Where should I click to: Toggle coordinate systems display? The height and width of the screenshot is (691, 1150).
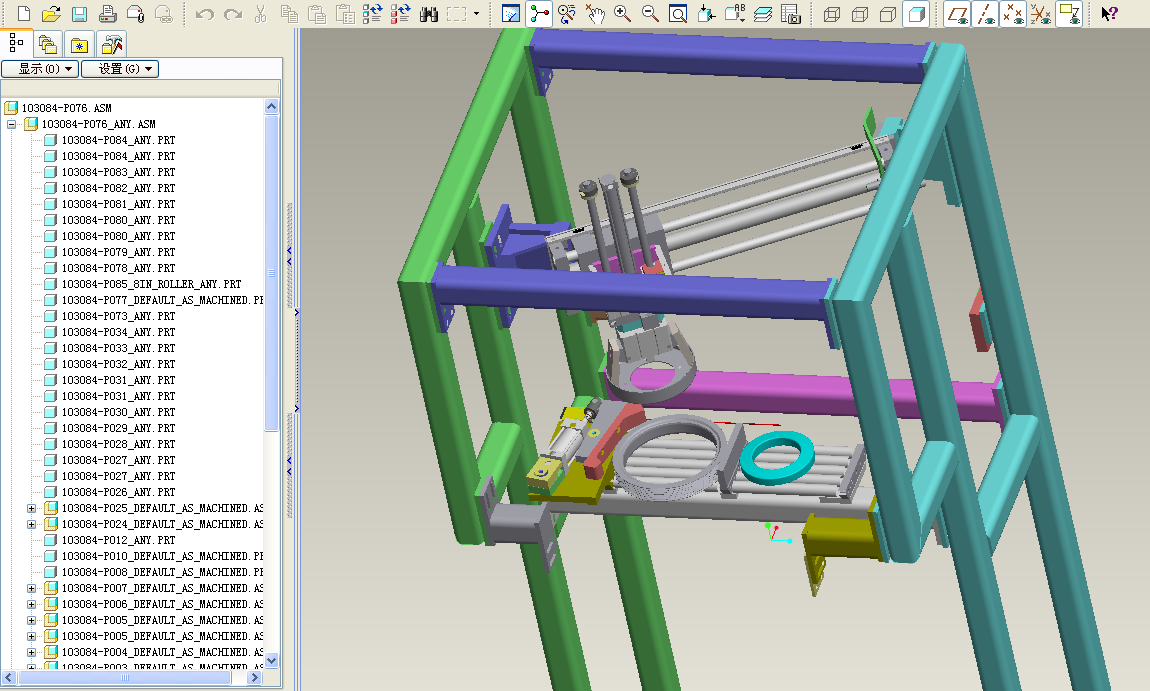coord(1041,14)
